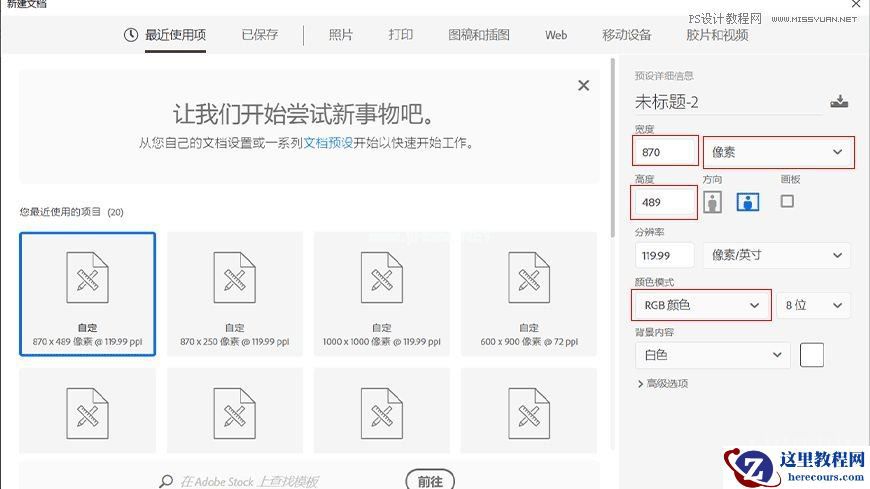Open the RGB 颜色 color mode dropdown

701,305
